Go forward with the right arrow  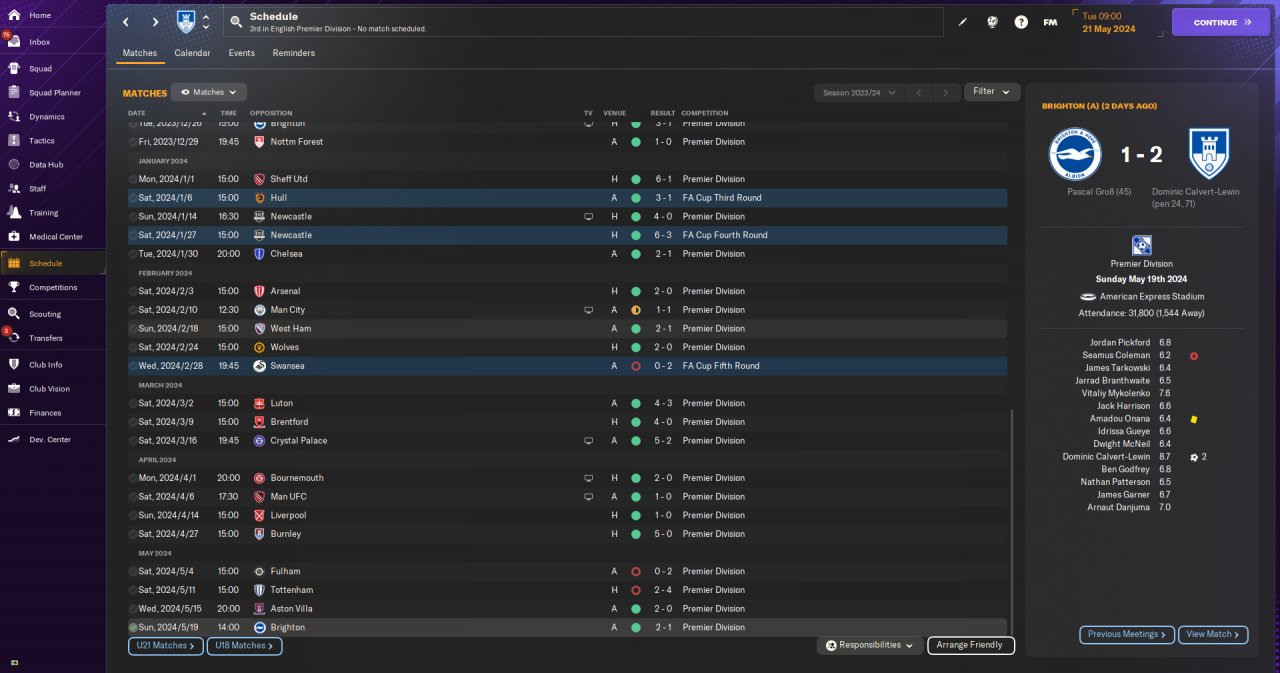(x=155, y=22)
